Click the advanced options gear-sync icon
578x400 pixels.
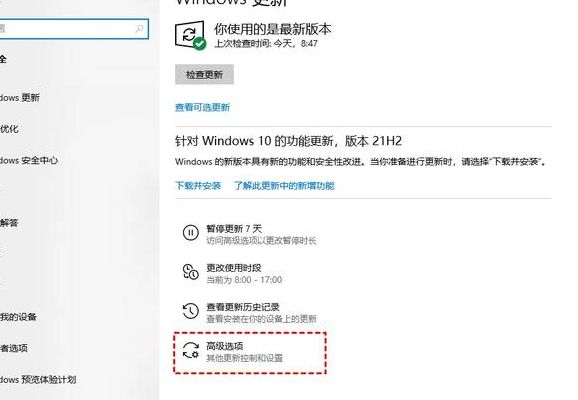[x=191, y=350]
